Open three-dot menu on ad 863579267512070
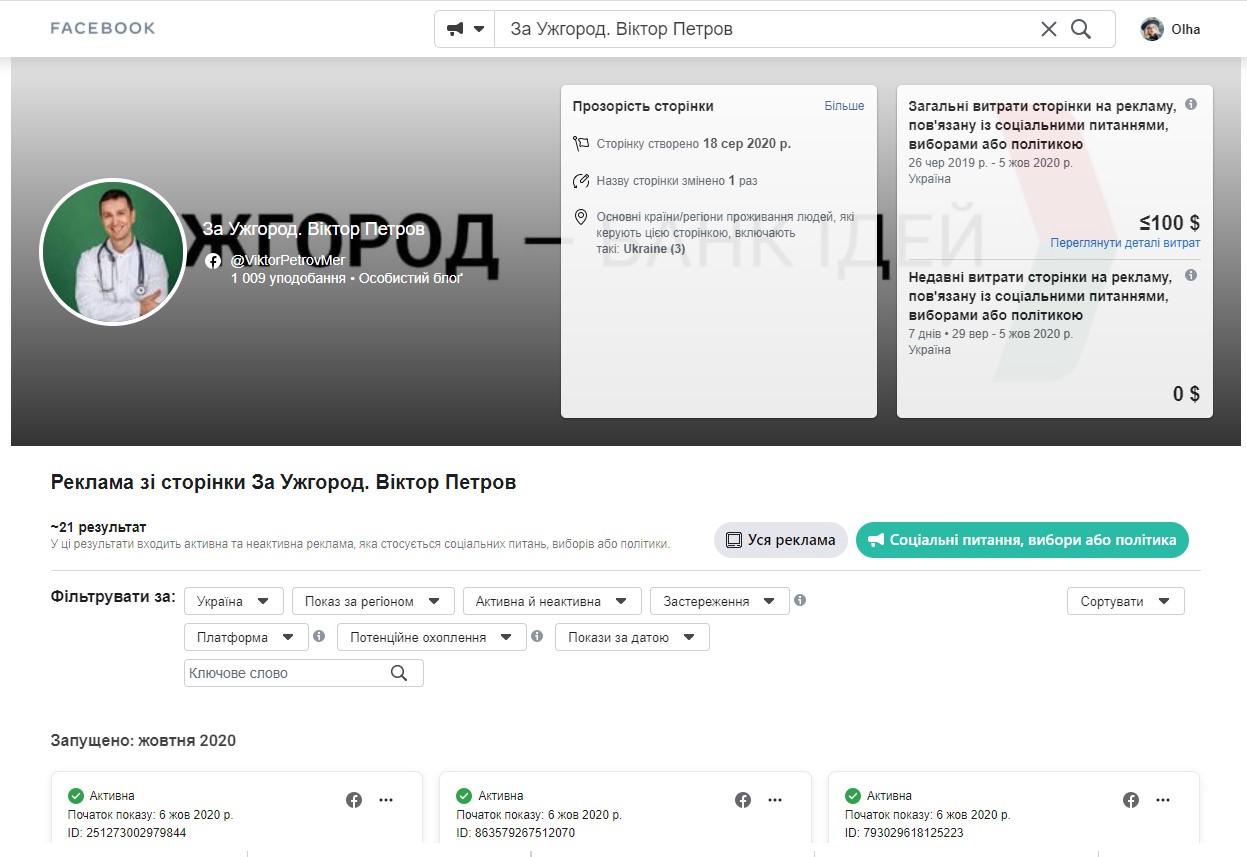Viewport: 1247px width, 857px height. tap(775, 800)
